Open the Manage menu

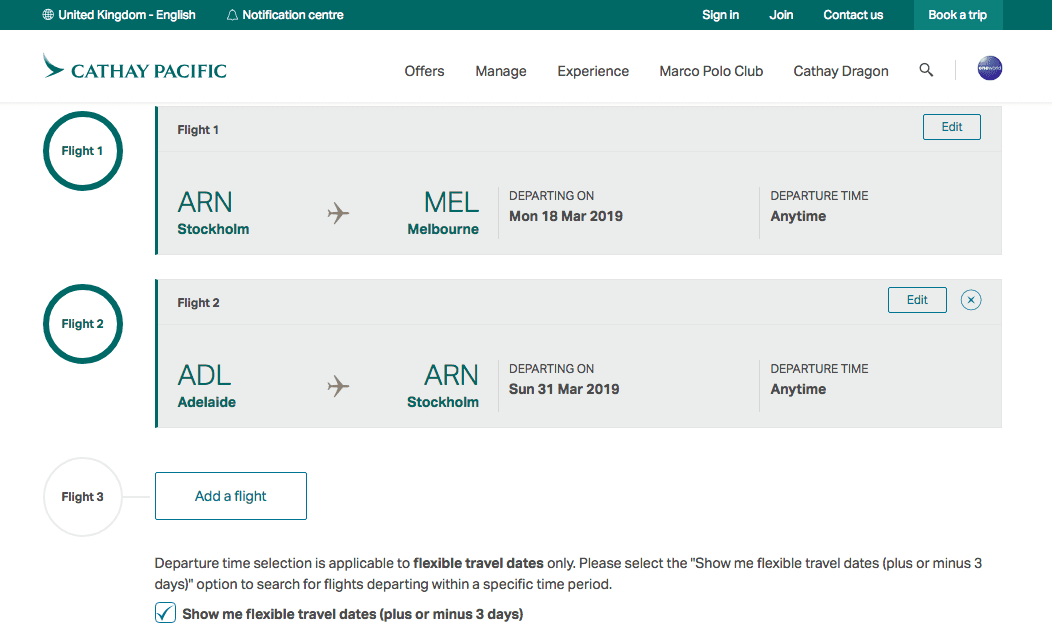[501, 71]
